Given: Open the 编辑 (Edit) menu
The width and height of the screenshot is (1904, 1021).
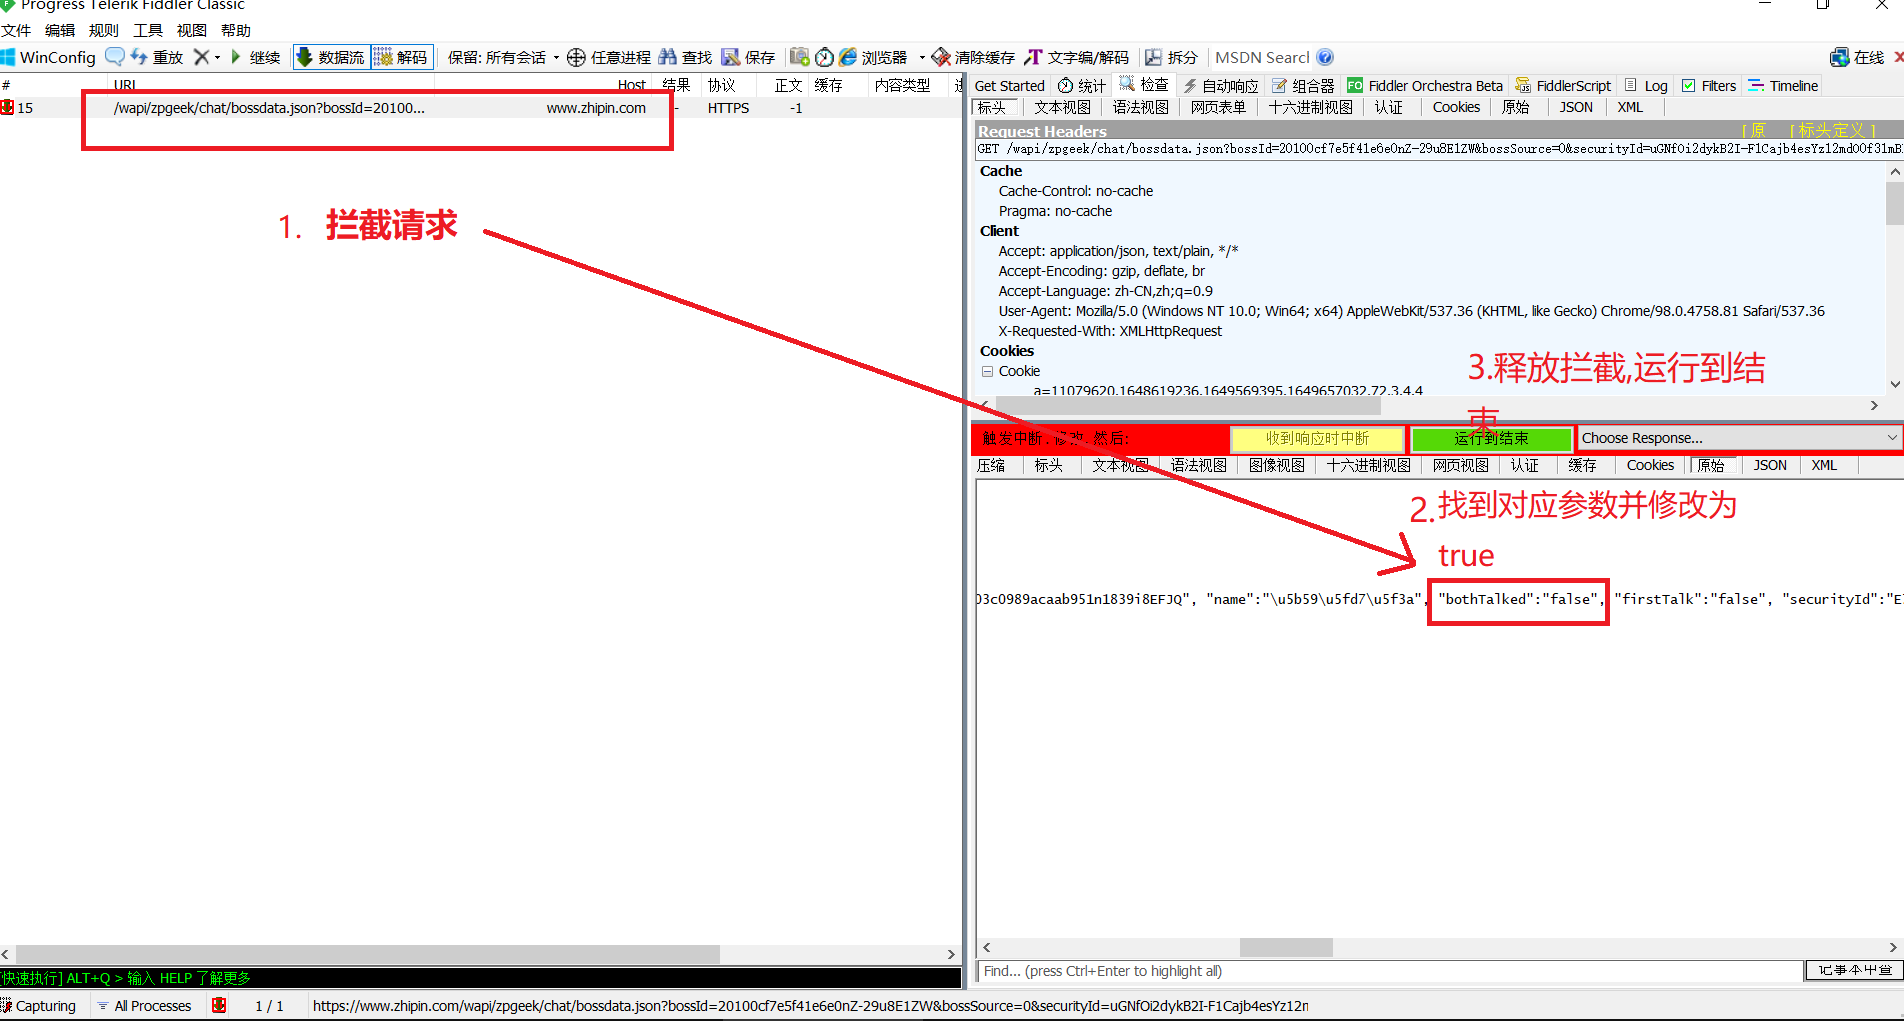Looking at the screenshot, I should point(60,30).
